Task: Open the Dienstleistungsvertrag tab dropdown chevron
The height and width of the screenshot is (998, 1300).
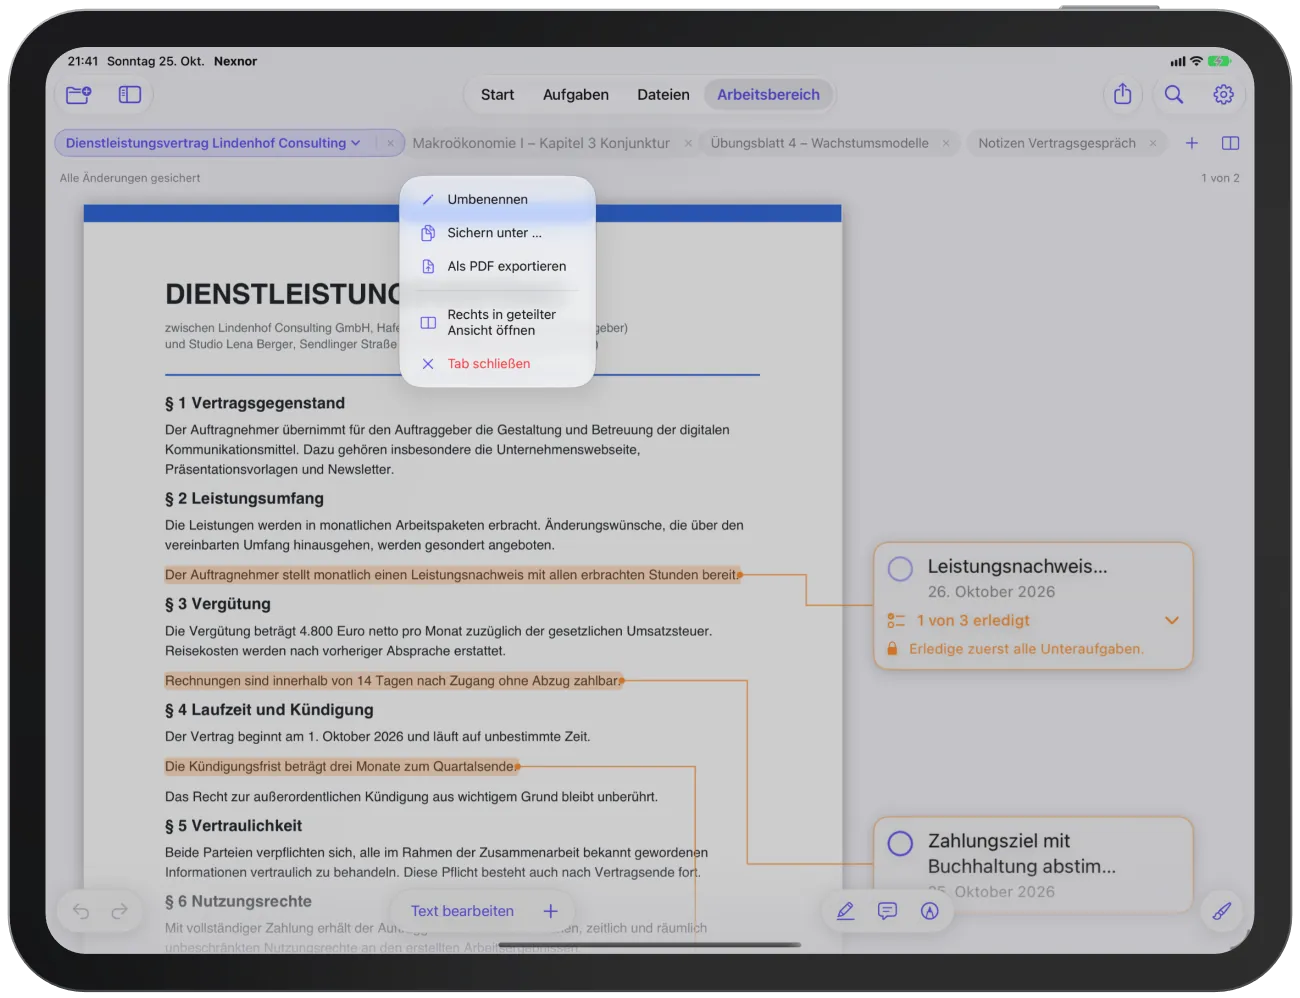Action: tap(355, 143)
